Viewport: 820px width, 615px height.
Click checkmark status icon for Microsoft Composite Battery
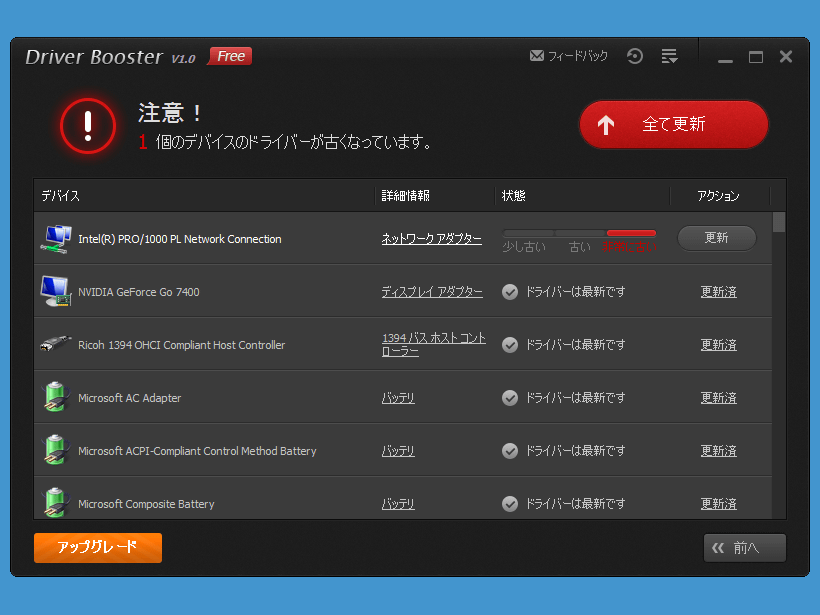point(510,504)
